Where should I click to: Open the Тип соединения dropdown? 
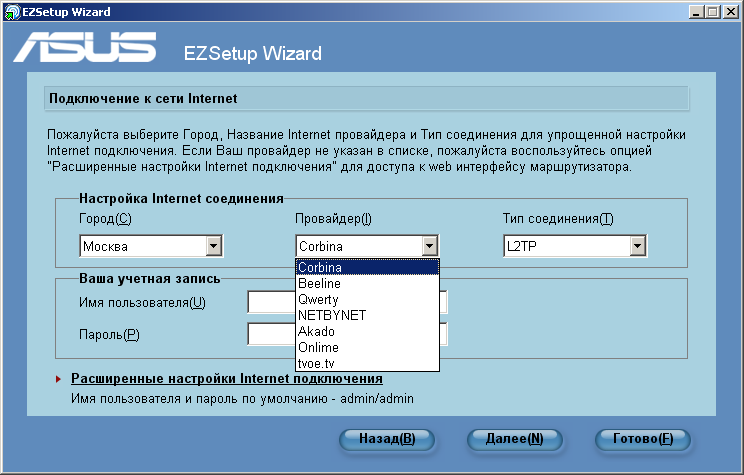click(638, 246)
